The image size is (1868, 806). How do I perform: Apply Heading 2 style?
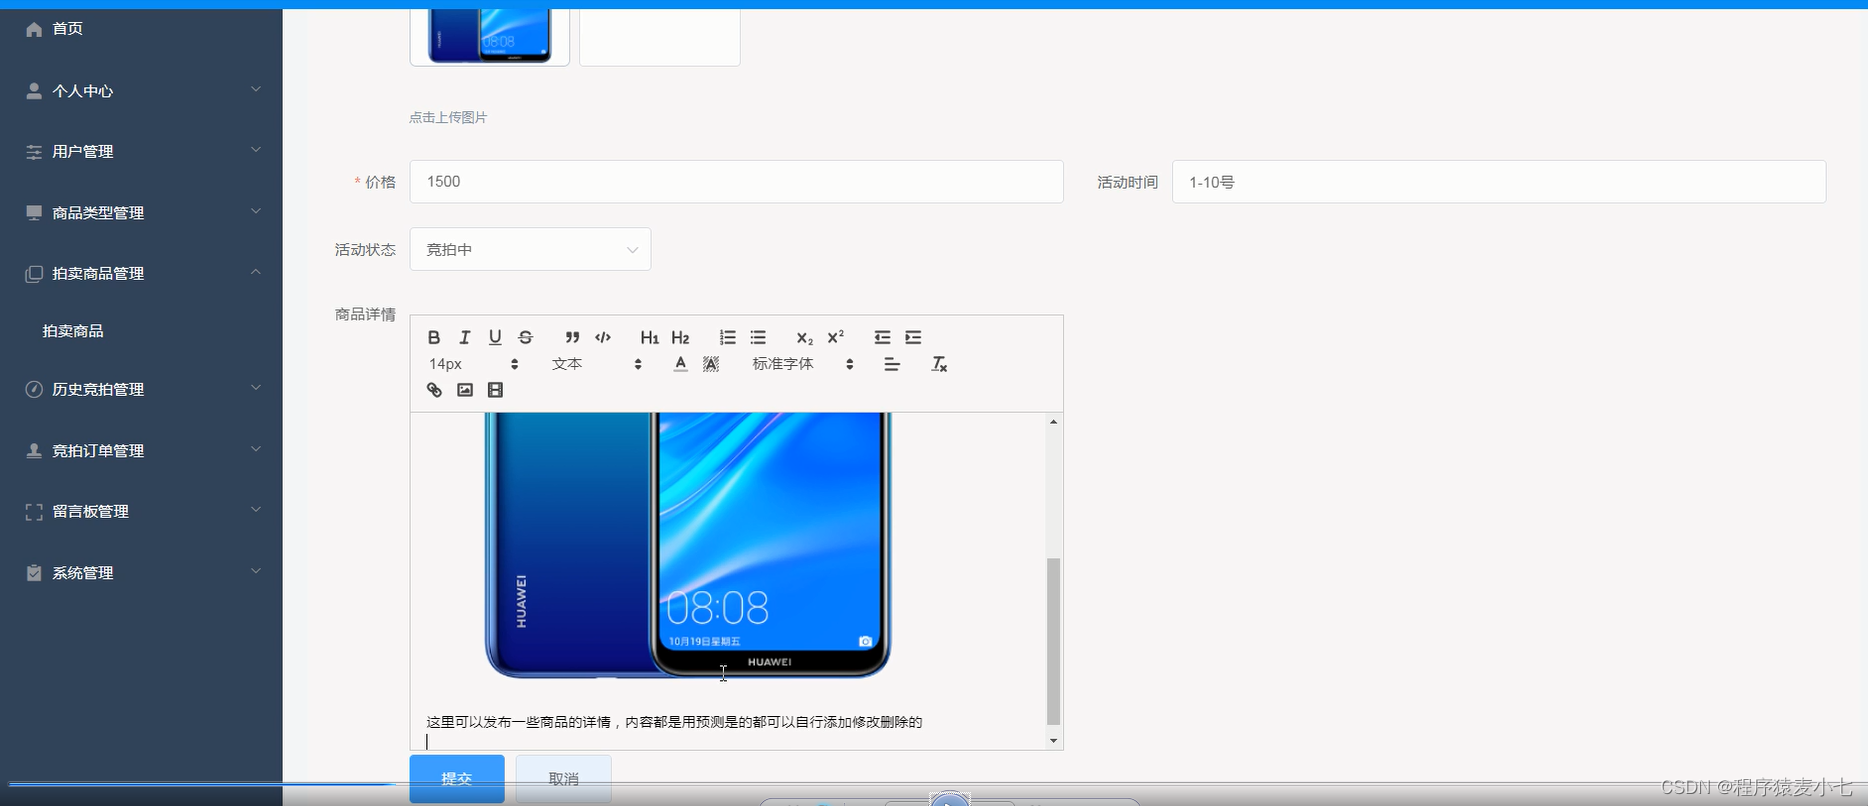tap(680, 338)
